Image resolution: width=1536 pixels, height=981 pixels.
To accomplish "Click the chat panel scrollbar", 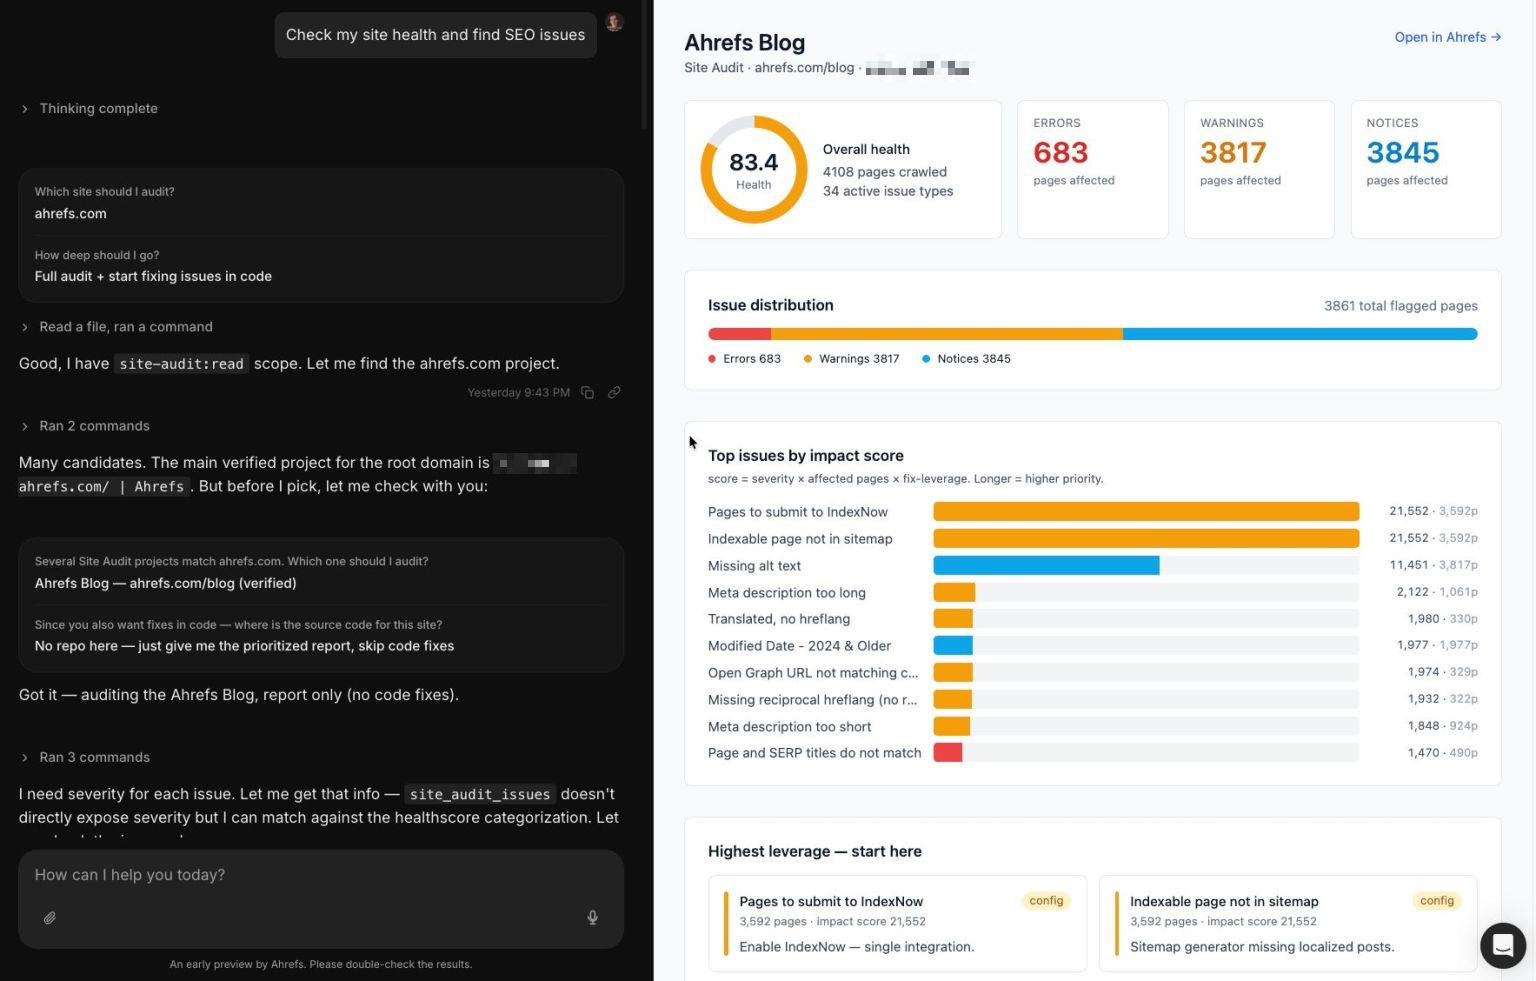I will (644, 65).
